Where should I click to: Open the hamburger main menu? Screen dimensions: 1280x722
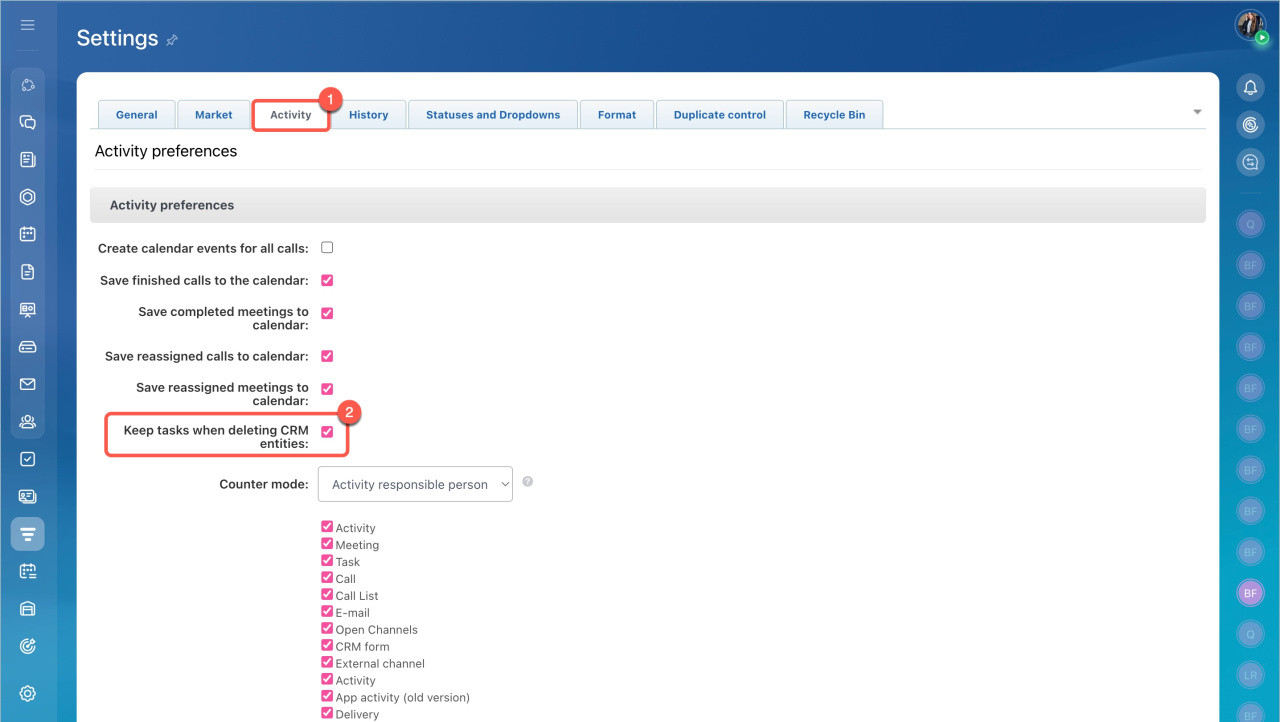pyautogui.click(x=27, y=25)
